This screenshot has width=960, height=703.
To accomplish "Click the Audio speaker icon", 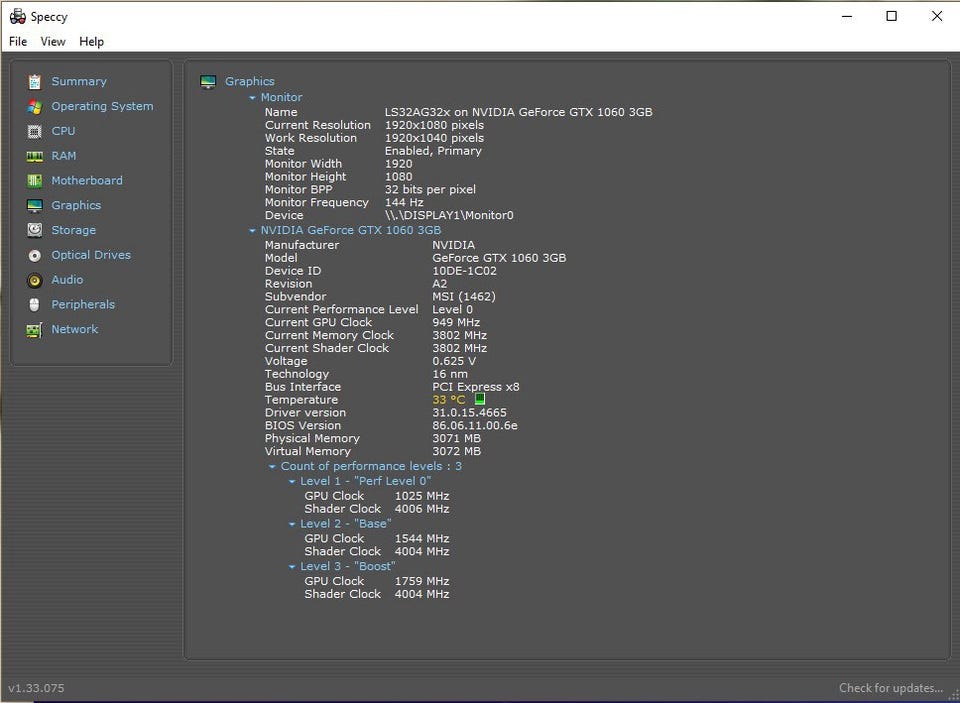I will pyautogui.click(x=35, y=280).
